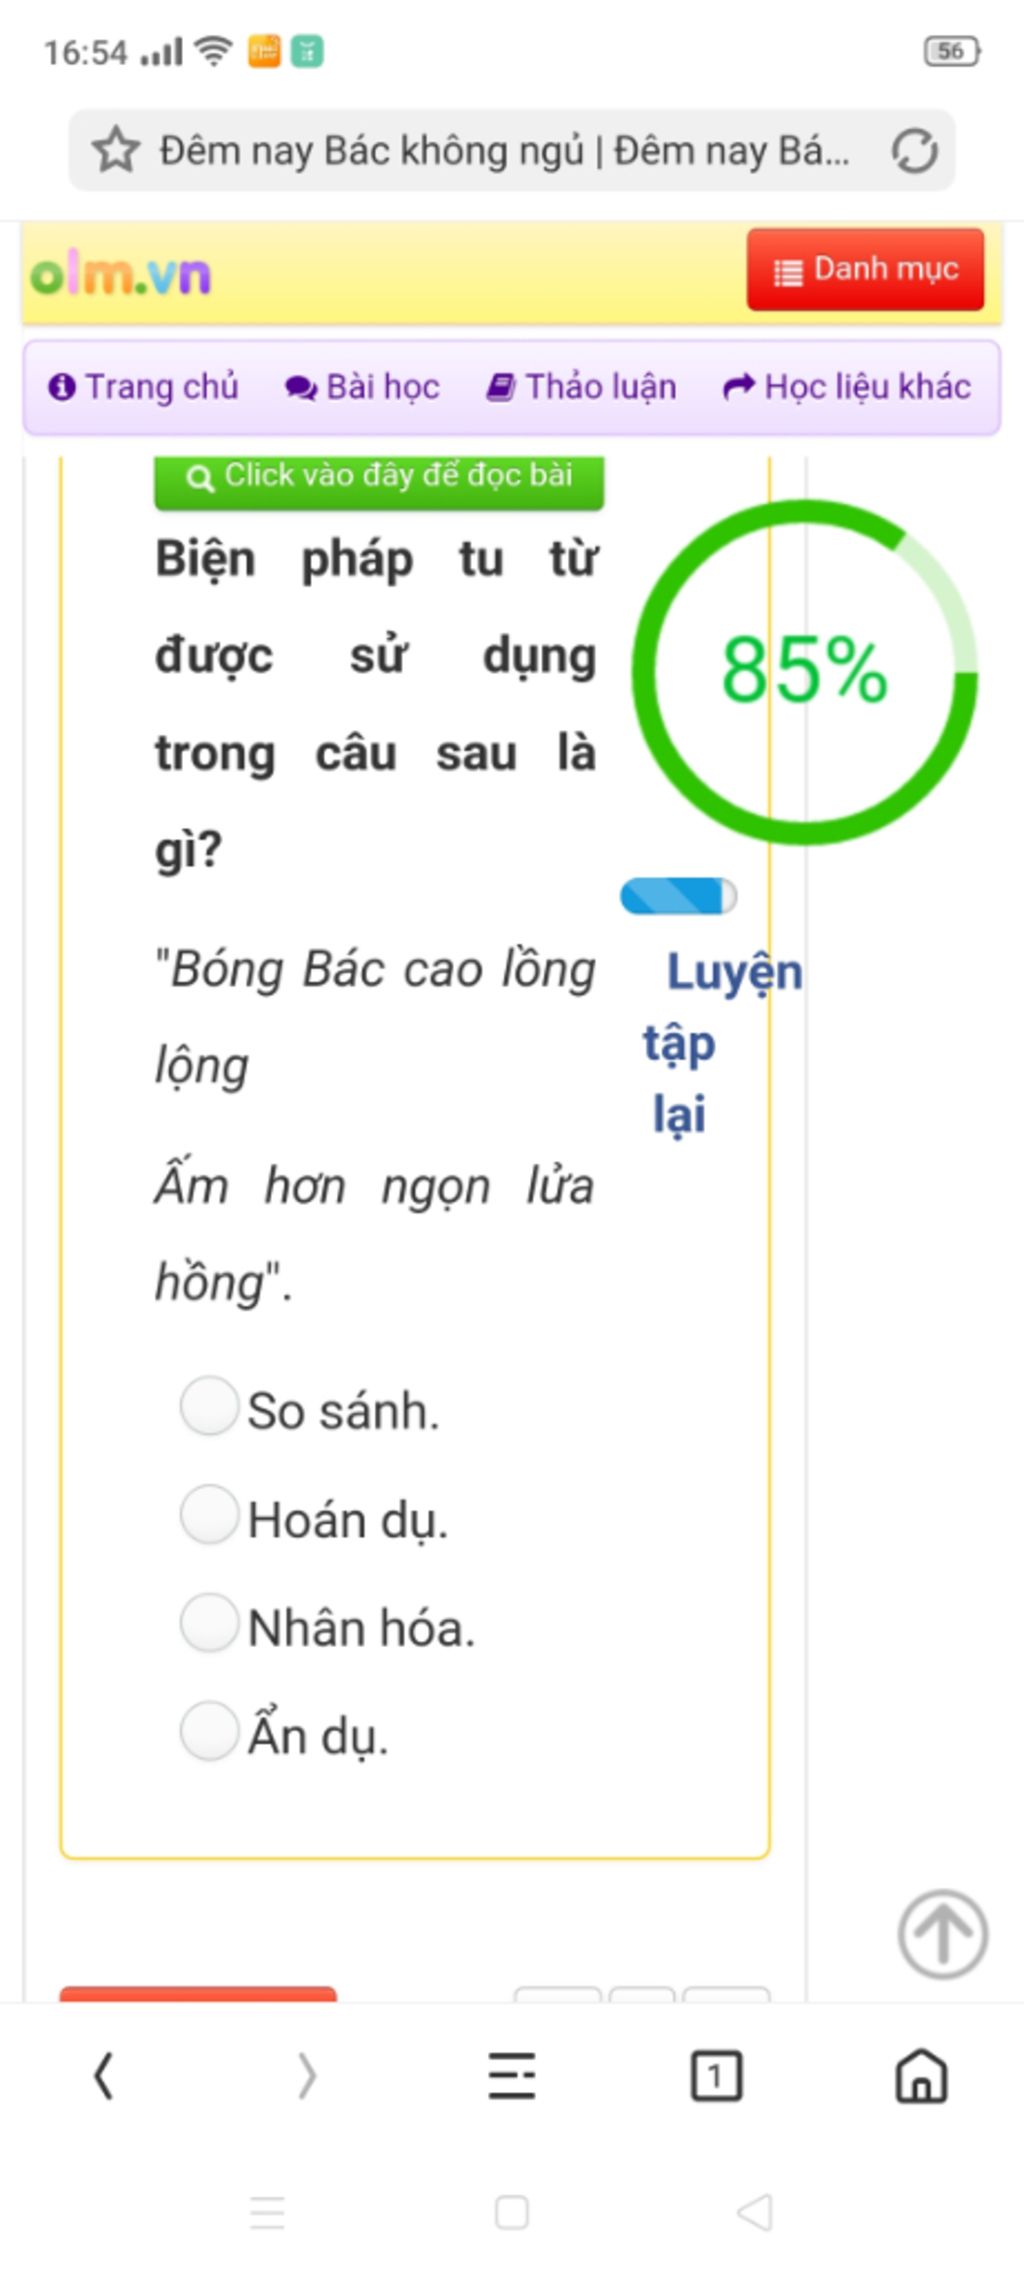Open Bài học in navigation bar
Viewport: 1024px width, 2275px height.
pos(363,387)
